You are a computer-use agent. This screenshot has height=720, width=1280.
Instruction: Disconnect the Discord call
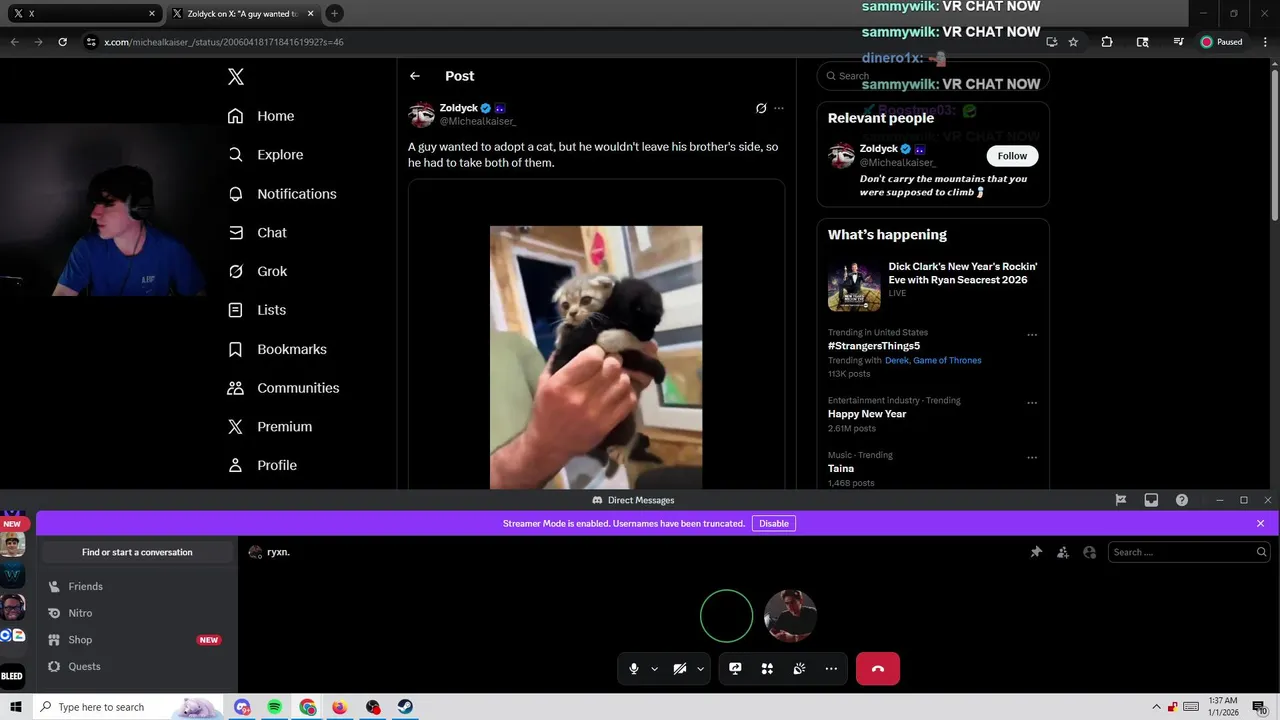click(x=878, y=669)
